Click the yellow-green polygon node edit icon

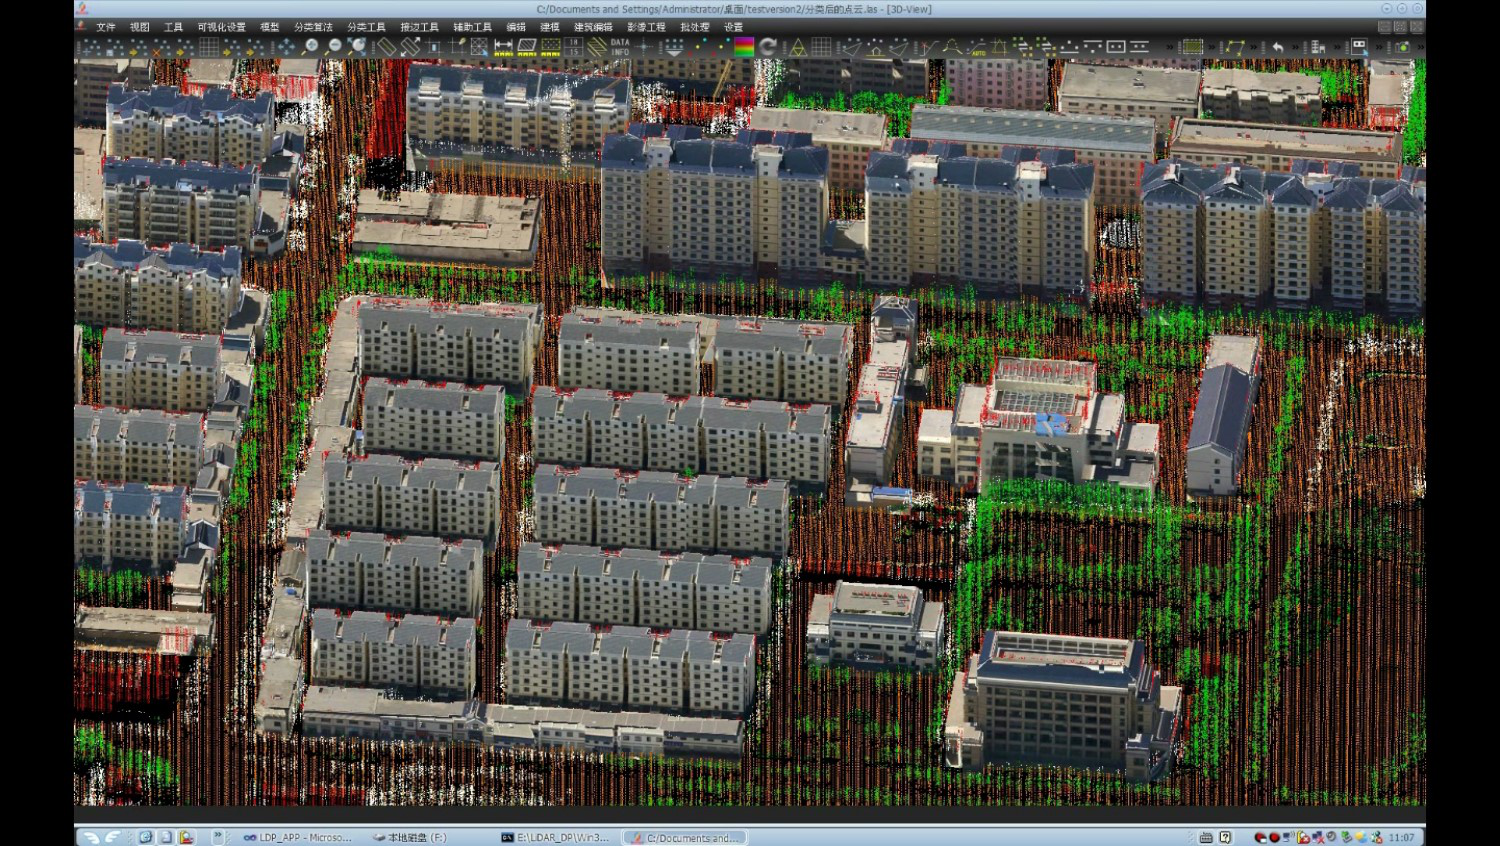pos(1235,47)
